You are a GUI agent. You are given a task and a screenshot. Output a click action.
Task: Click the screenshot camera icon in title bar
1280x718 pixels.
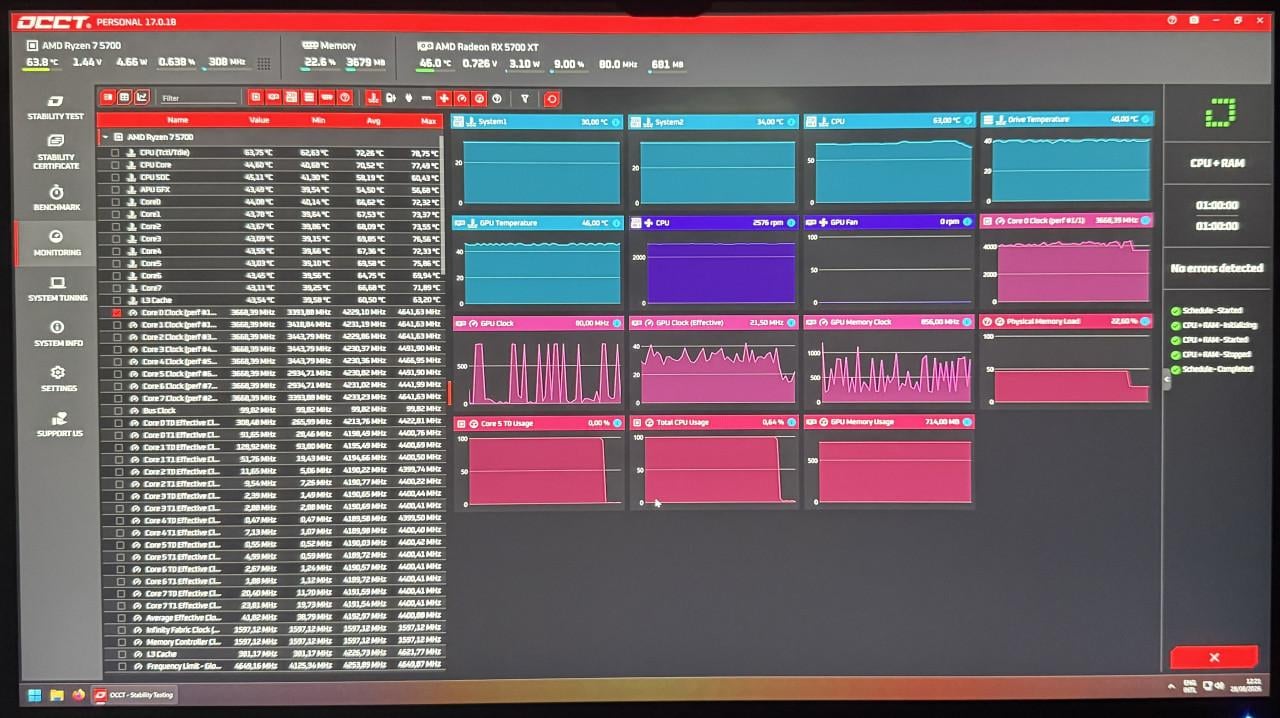click(x=1194, y=20)
